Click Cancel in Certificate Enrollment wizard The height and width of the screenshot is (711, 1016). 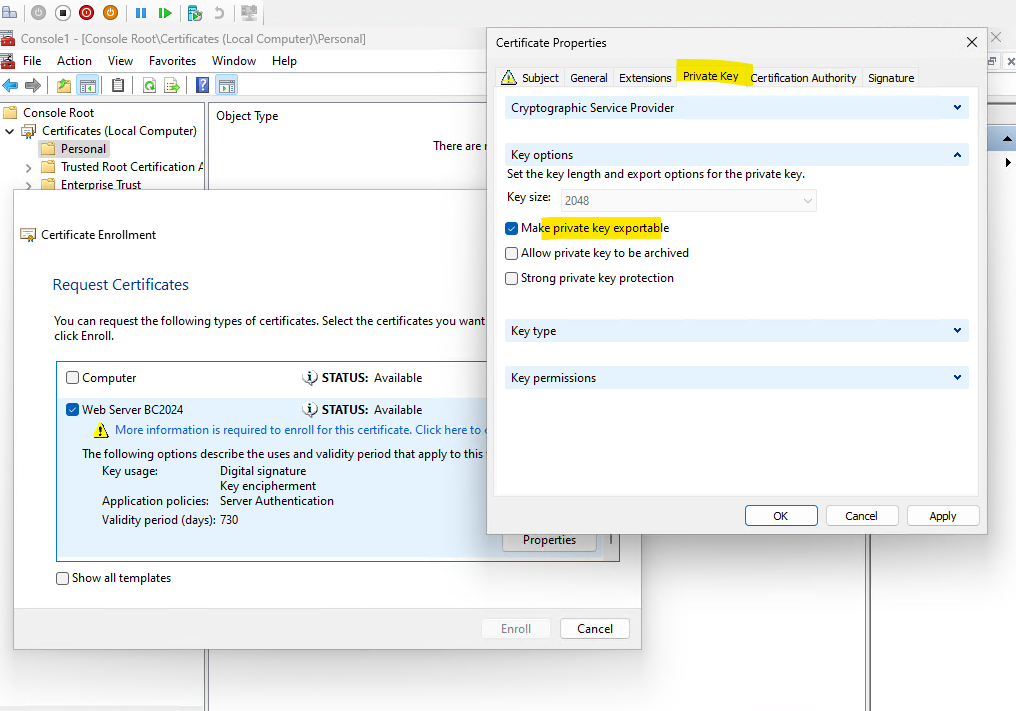pos(595,629)
